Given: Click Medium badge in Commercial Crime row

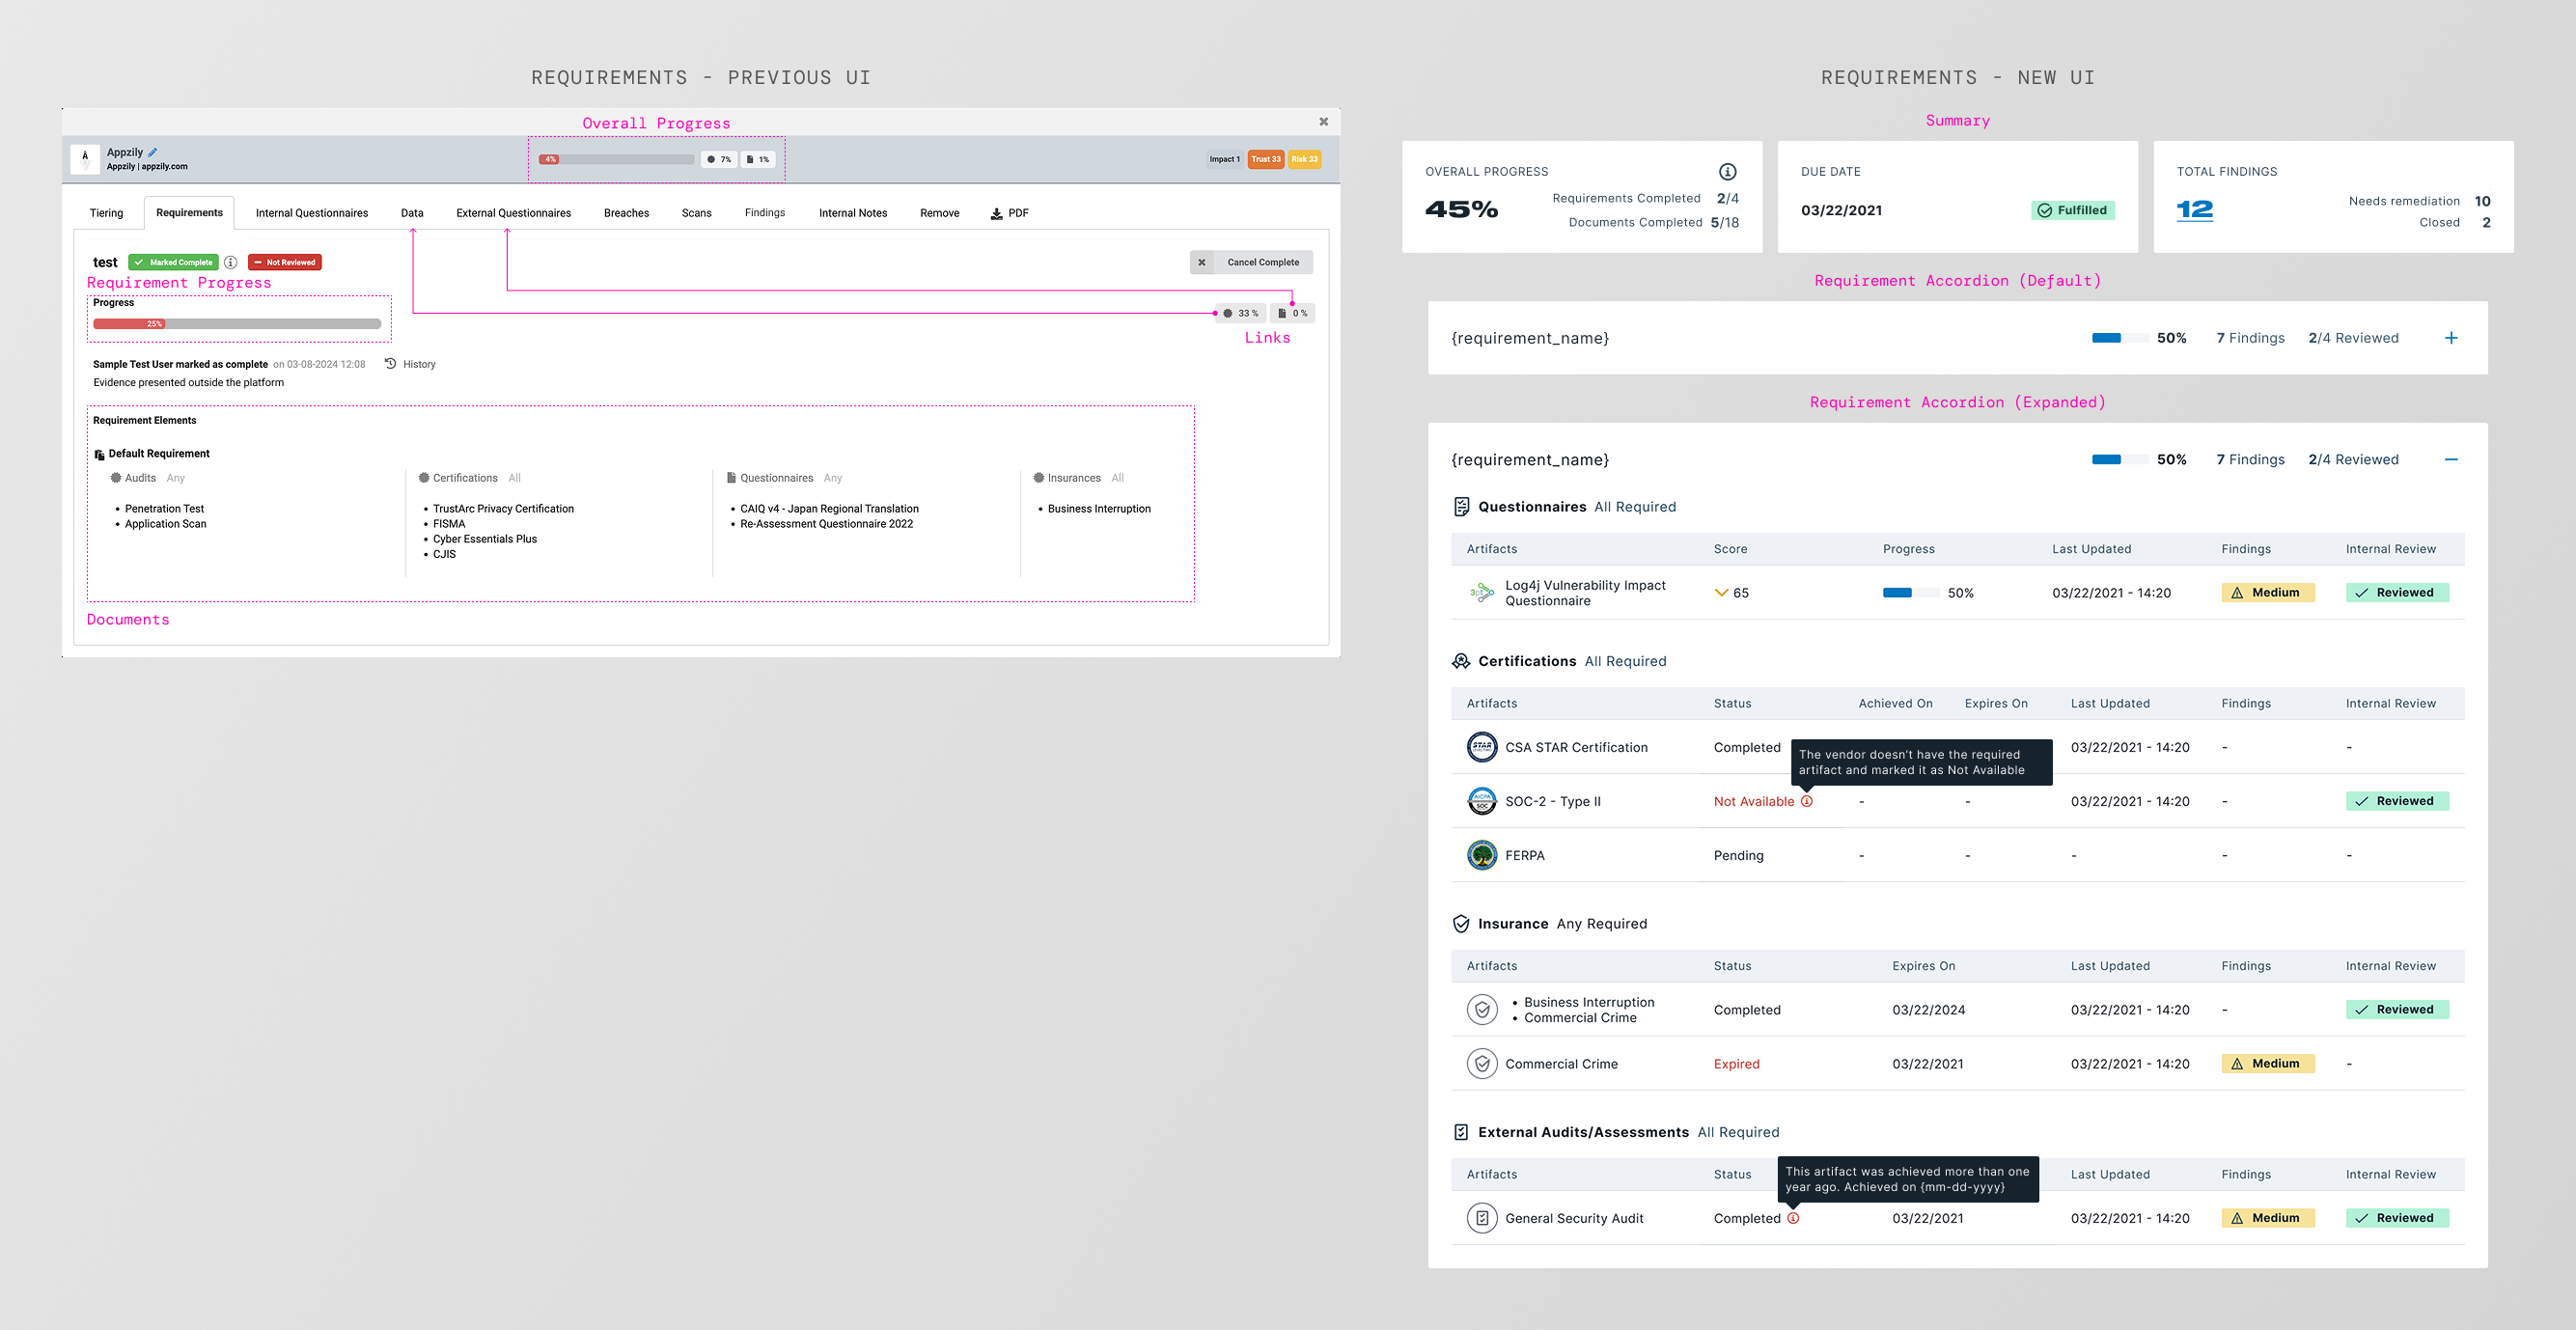Looking at the screenshot, I should 2267,1064.
